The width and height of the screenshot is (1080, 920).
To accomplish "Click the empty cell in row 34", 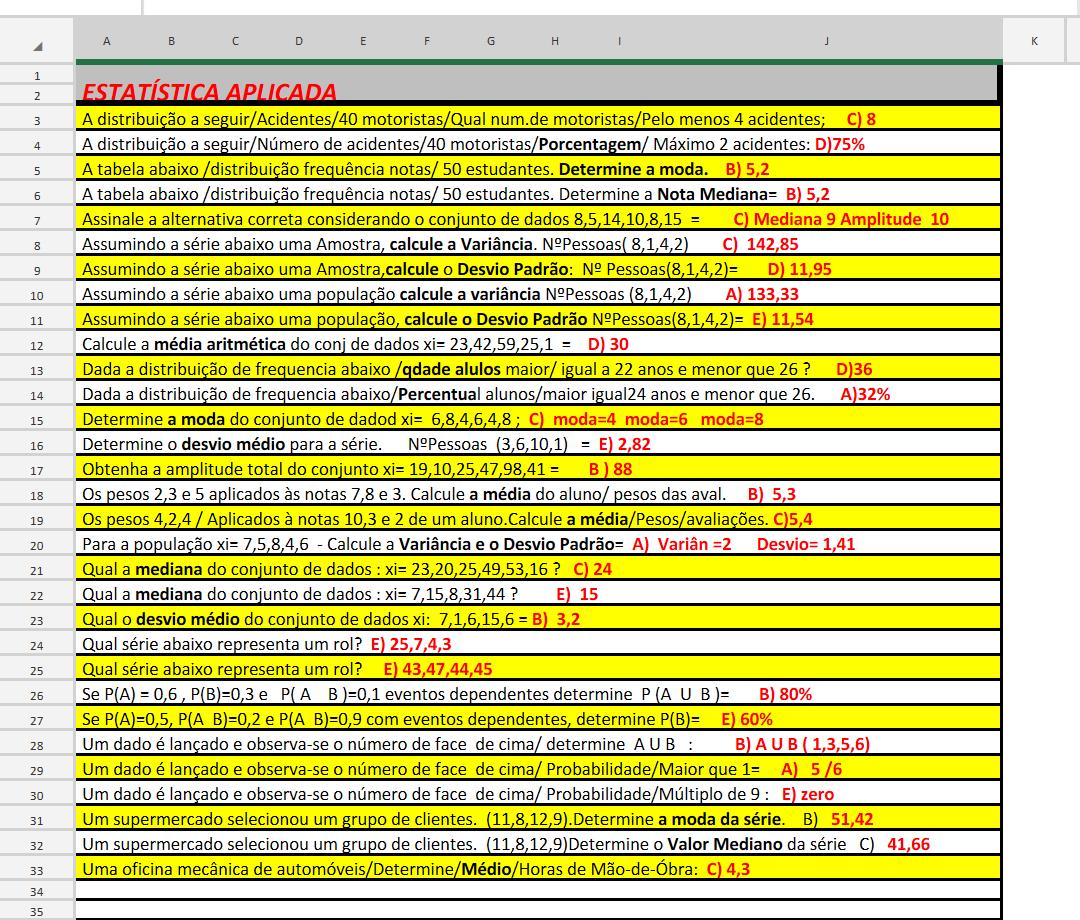I will 537,890.
